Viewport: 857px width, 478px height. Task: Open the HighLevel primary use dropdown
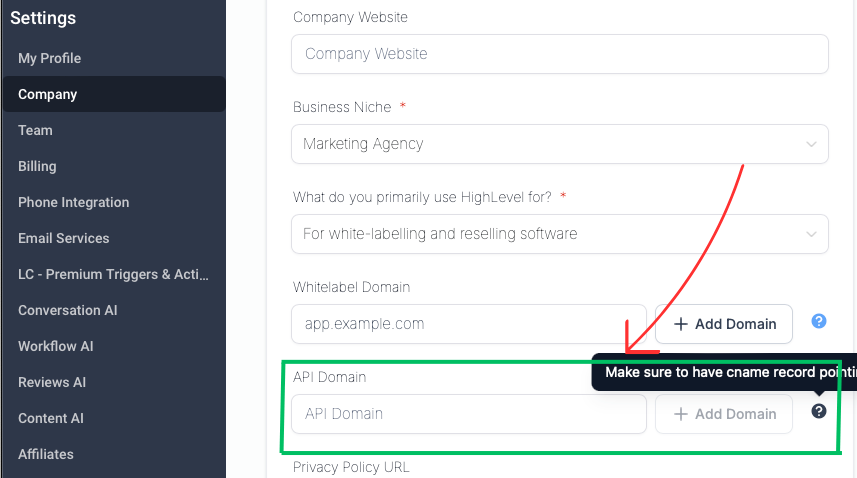point(559,234)
